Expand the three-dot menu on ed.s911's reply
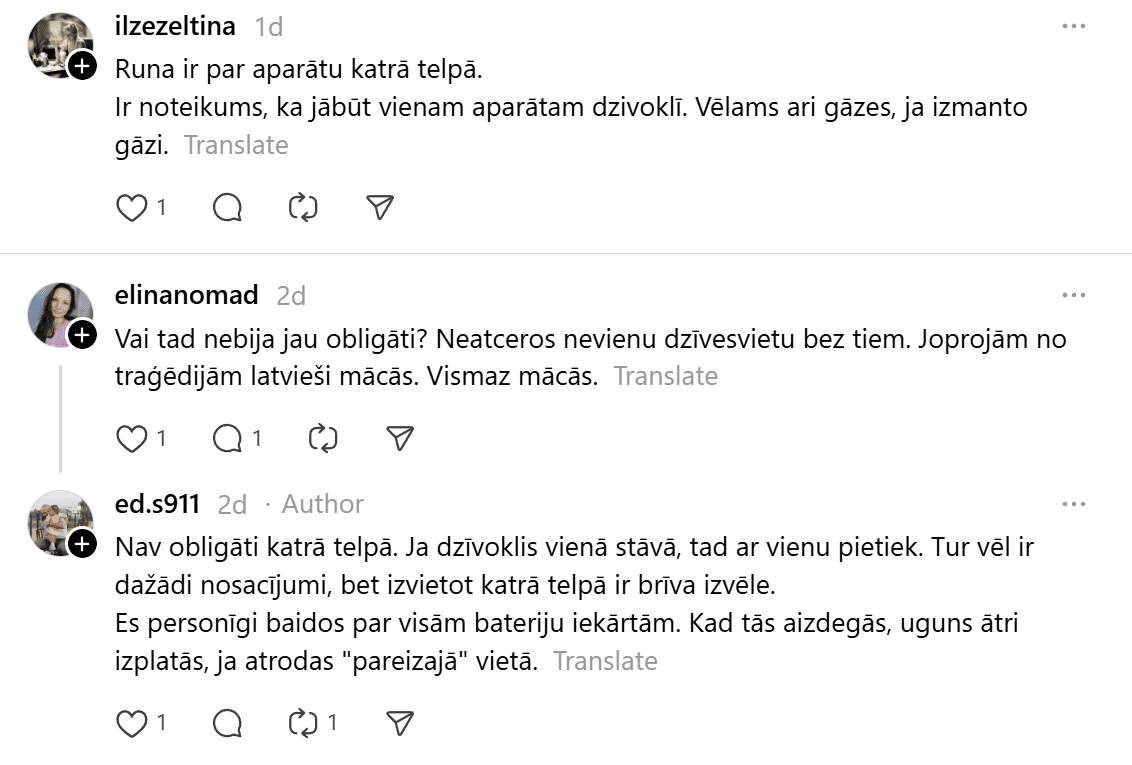Screen dimensions: 1132x765 1073,504
